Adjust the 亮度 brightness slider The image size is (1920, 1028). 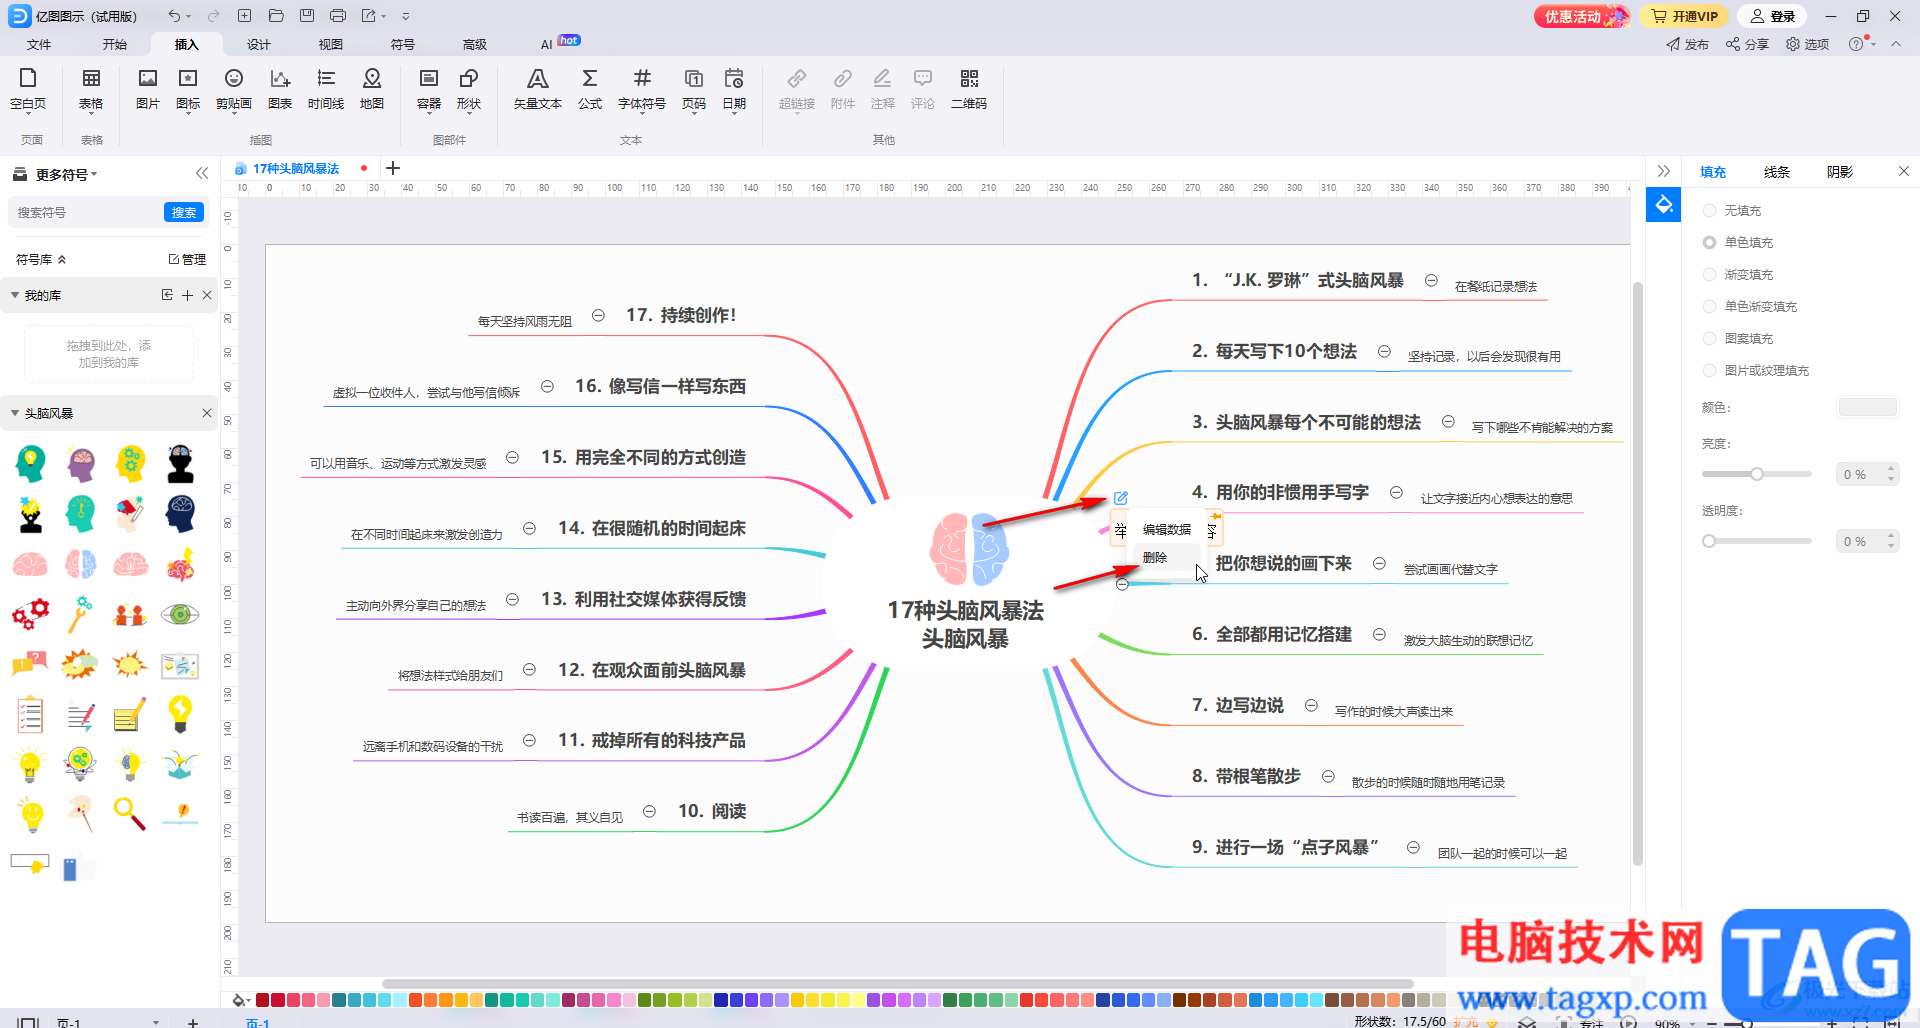click(1756, 474)
